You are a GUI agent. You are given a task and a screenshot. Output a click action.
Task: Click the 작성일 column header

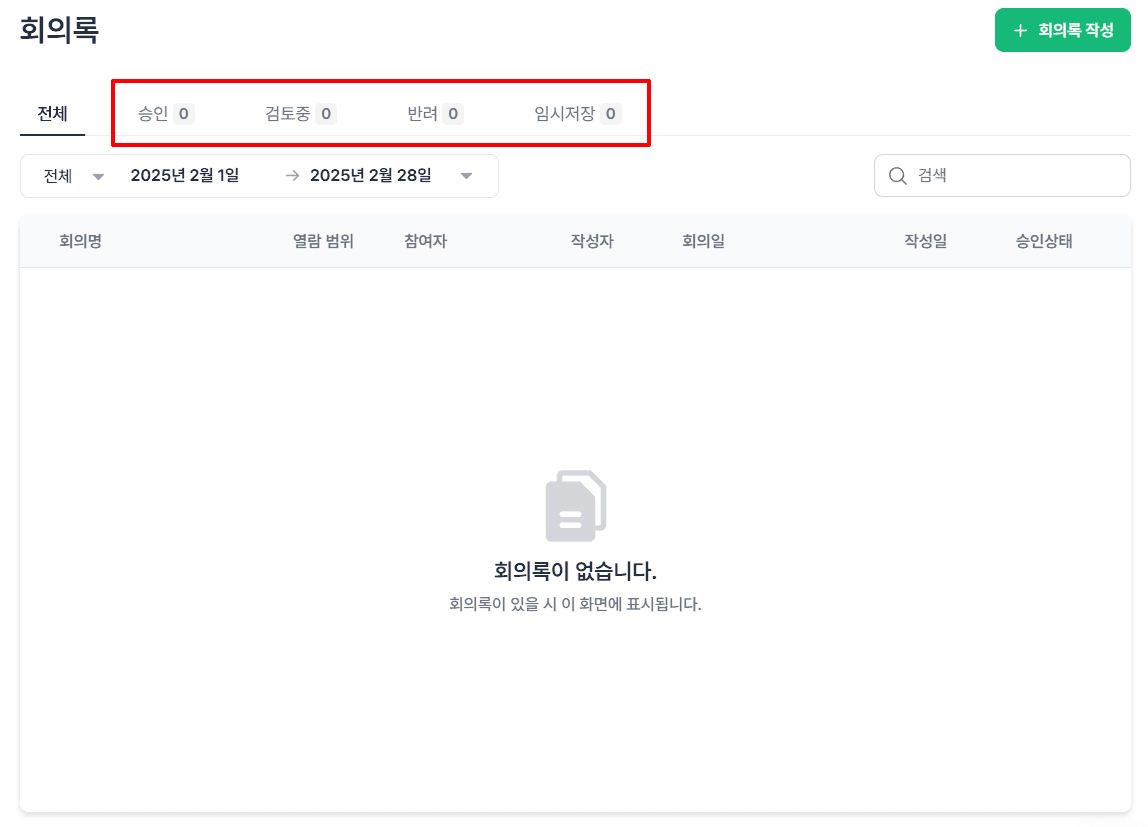pos(925,241)
